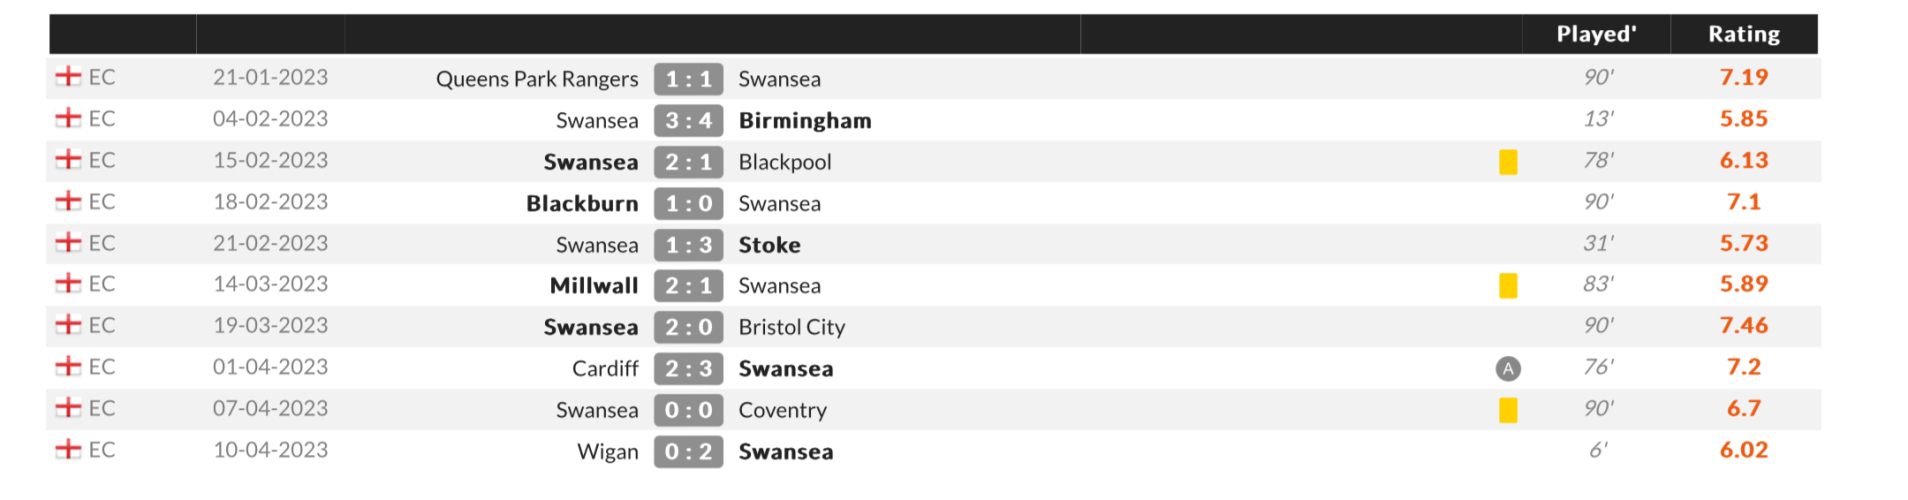Click the England flag on the 21-01-2023 row
Screen dimensions: 1908x500
point(68,77)
